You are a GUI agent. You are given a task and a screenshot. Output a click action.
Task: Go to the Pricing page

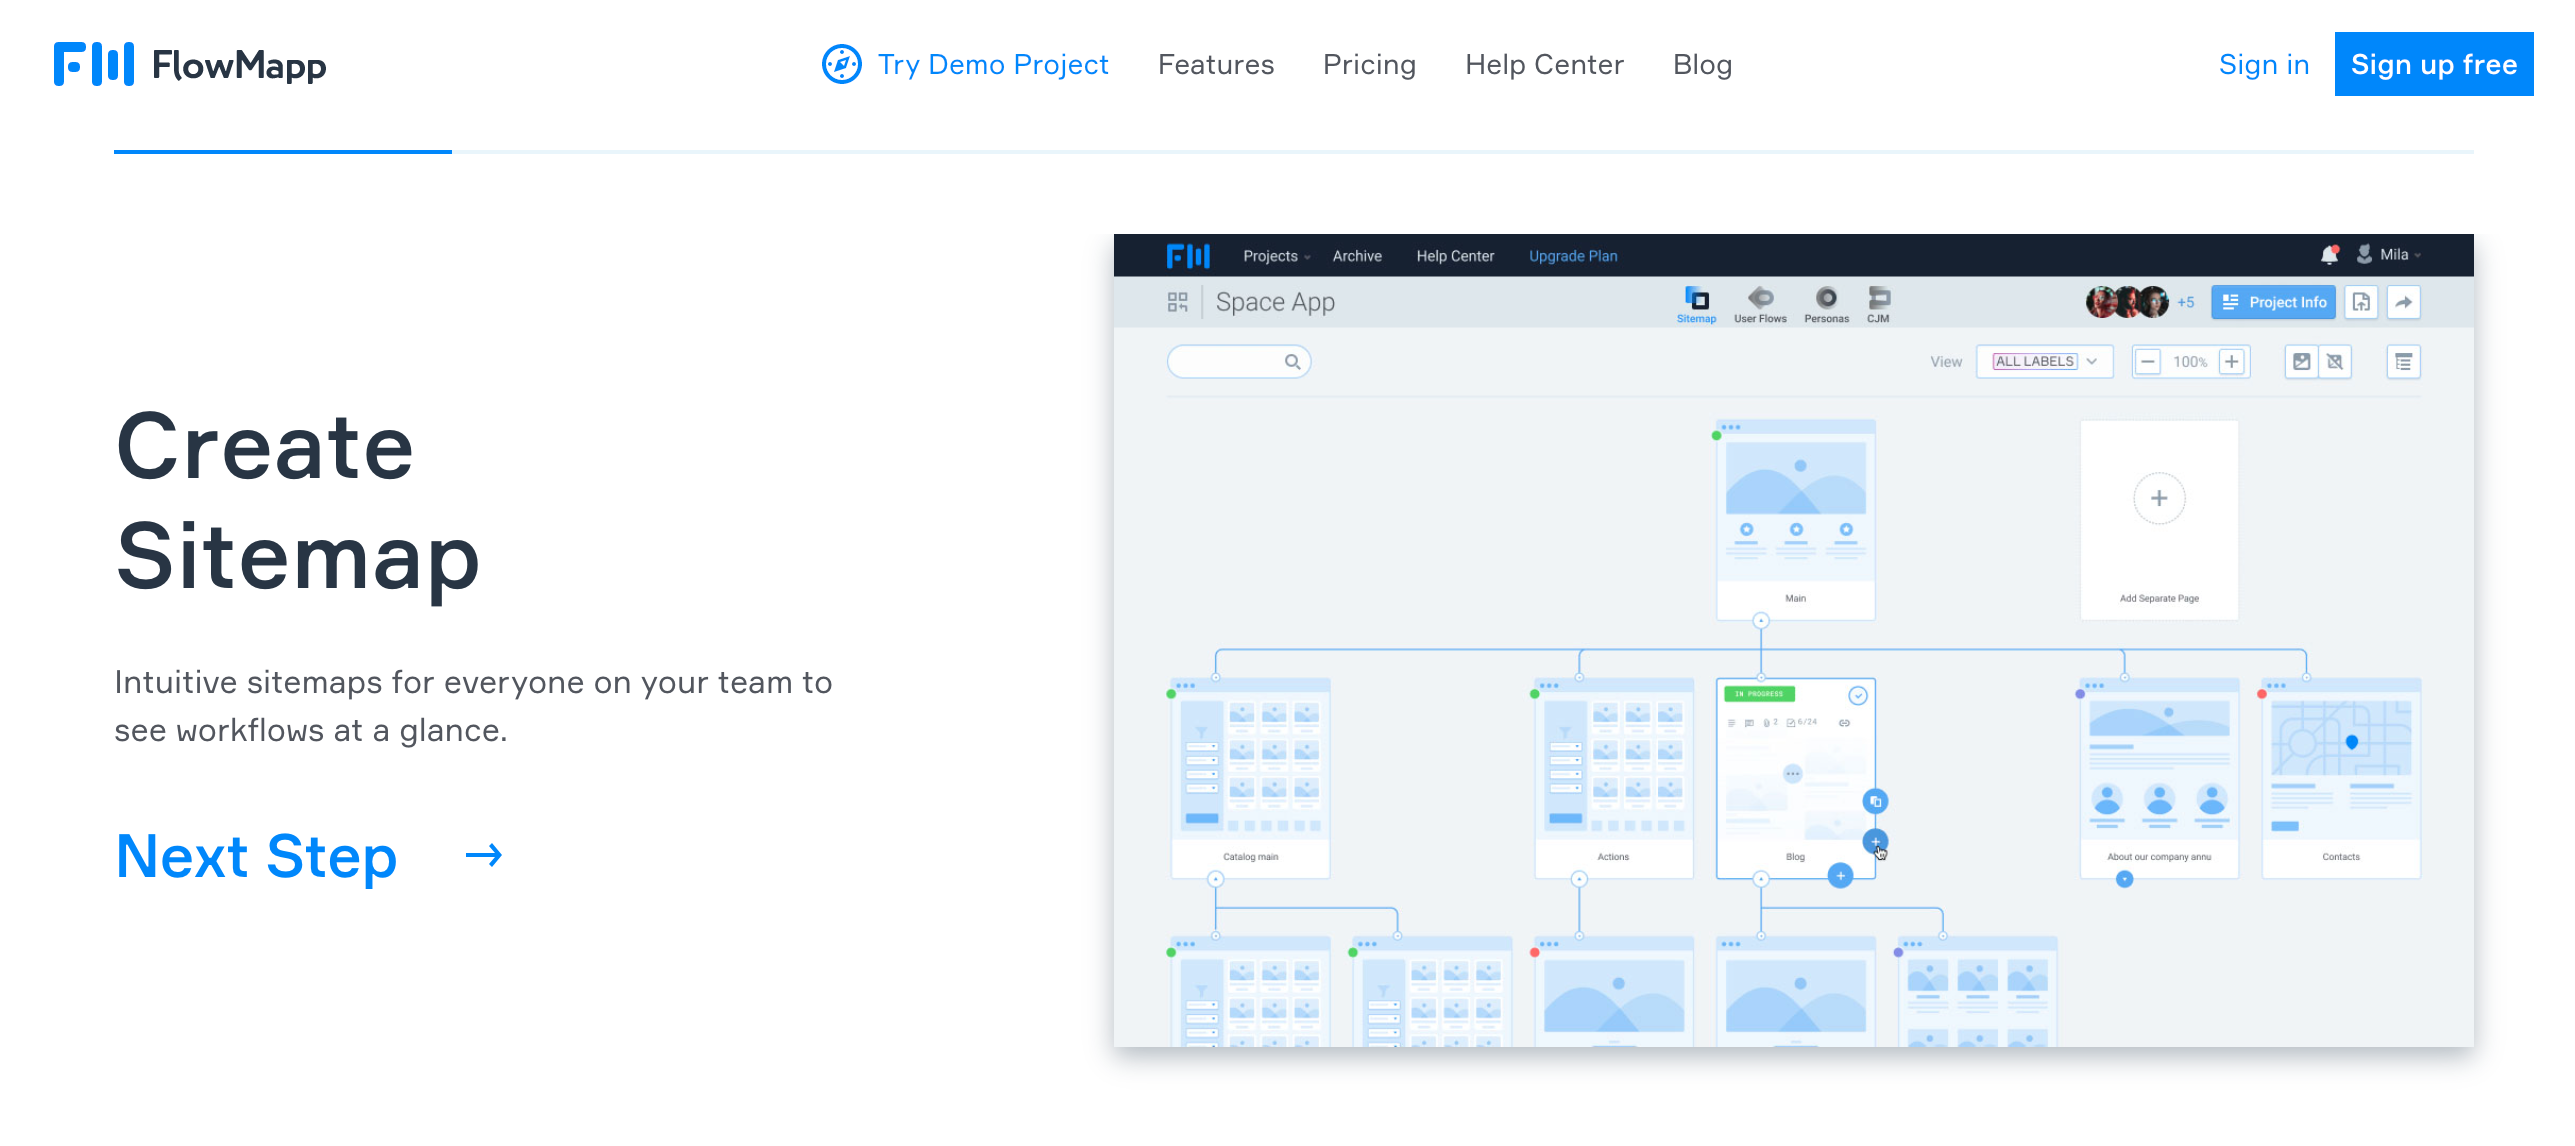(1369, 64)
